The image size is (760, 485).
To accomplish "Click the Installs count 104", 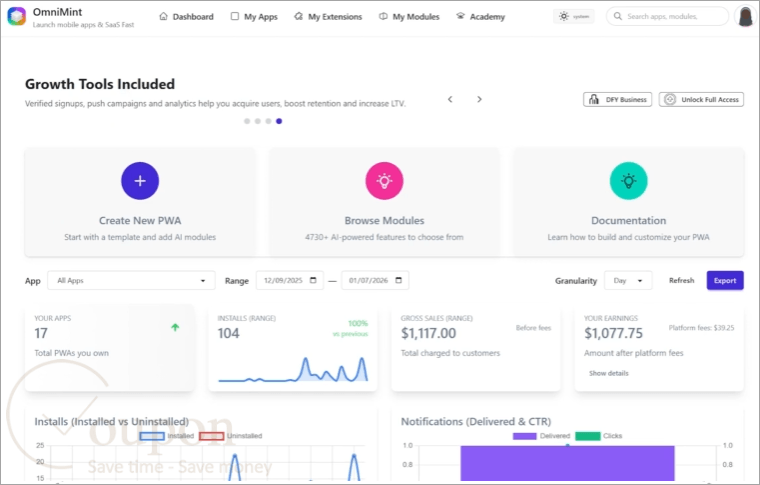I will click(228, 333).
